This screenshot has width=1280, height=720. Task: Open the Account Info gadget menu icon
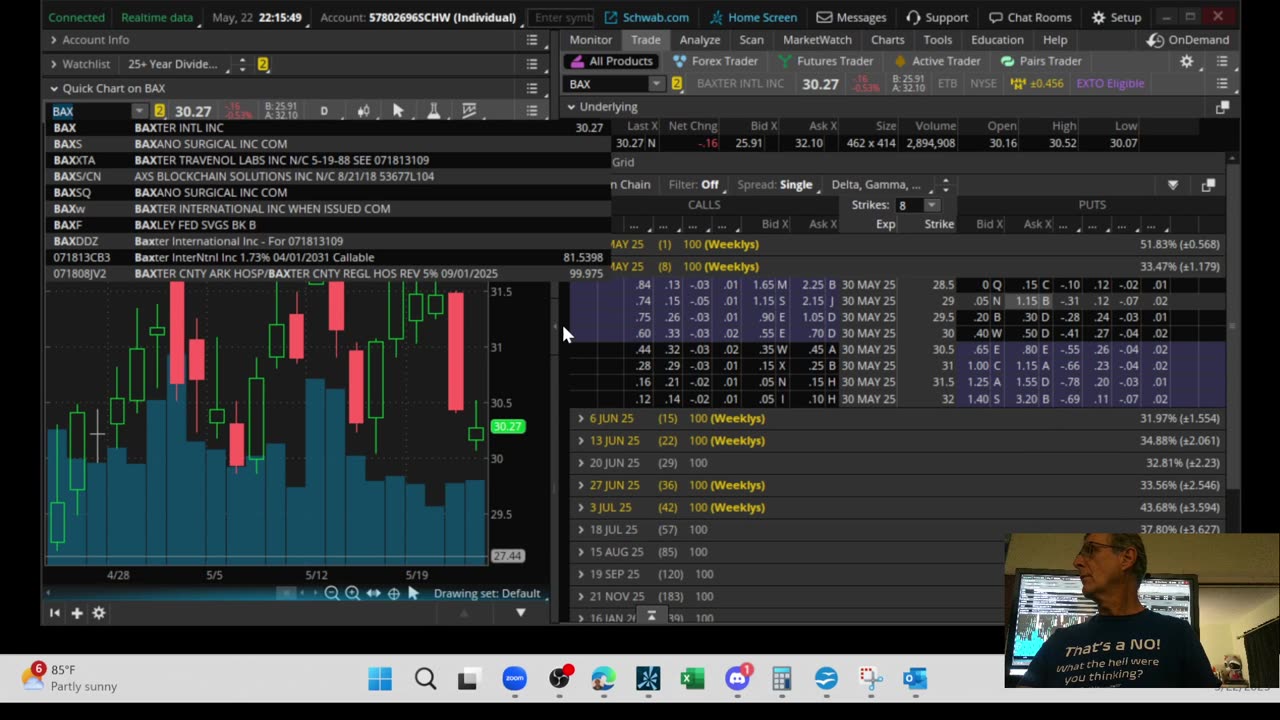(x=532, y=40)
